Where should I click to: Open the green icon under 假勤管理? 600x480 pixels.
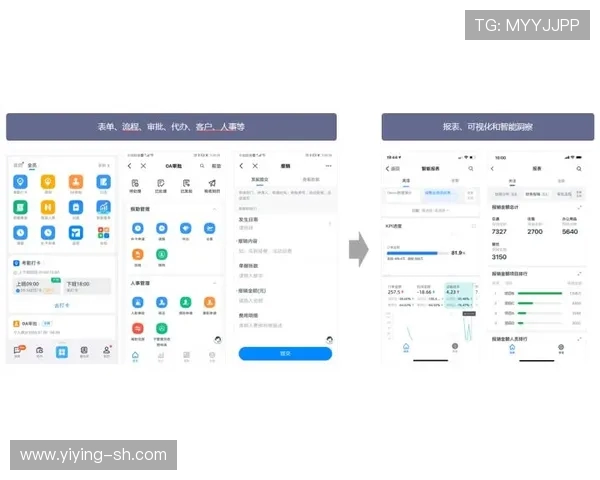pos(162,254)
